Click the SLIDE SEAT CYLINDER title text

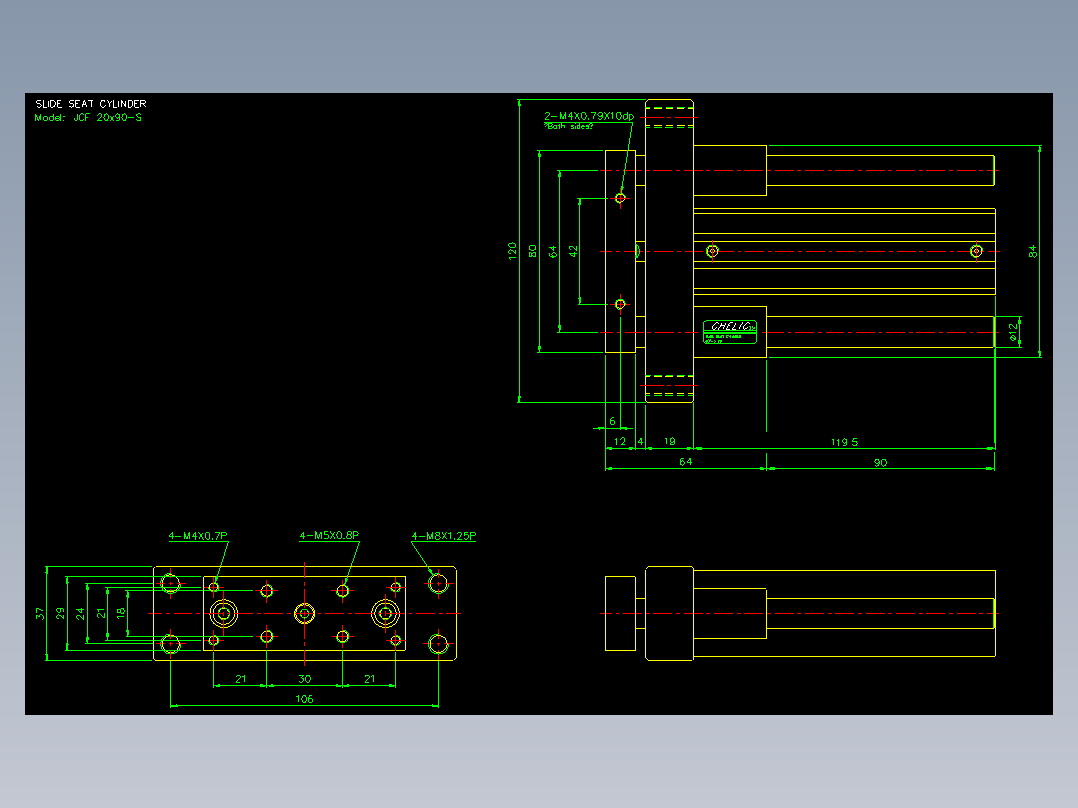[91, 104]
